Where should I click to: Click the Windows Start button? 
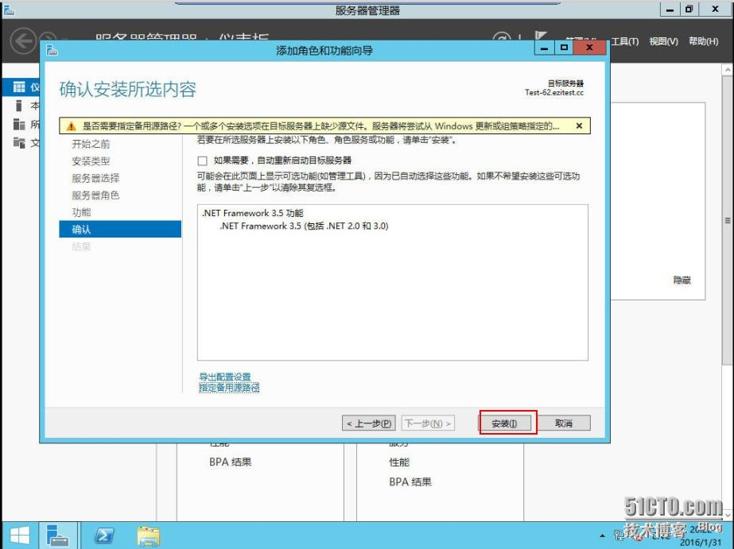coord(16,534)
